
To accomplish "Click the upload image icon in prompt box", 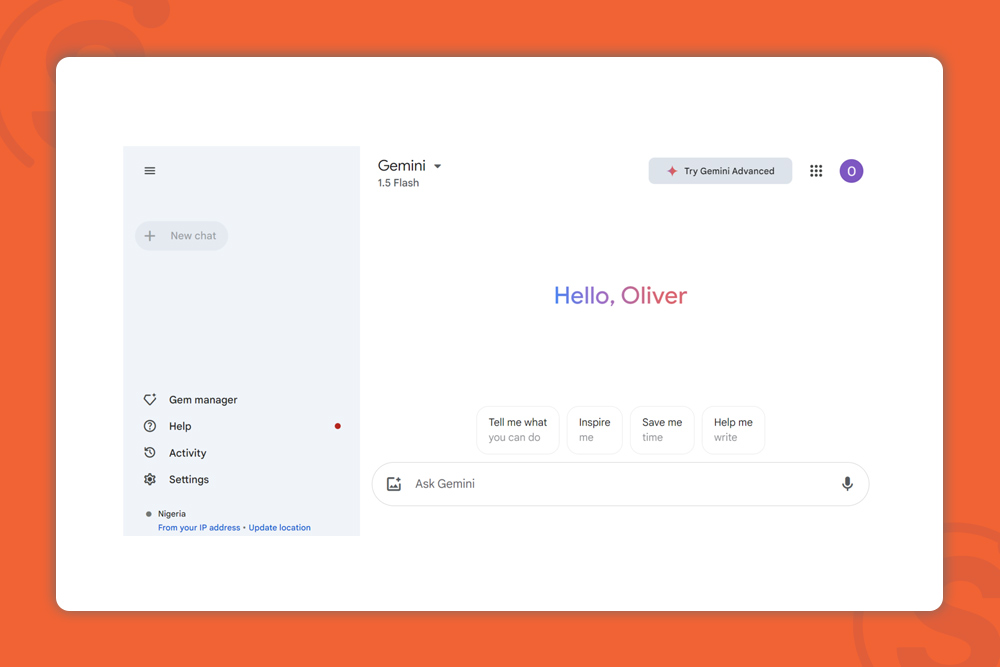I will tap(394, 484).
